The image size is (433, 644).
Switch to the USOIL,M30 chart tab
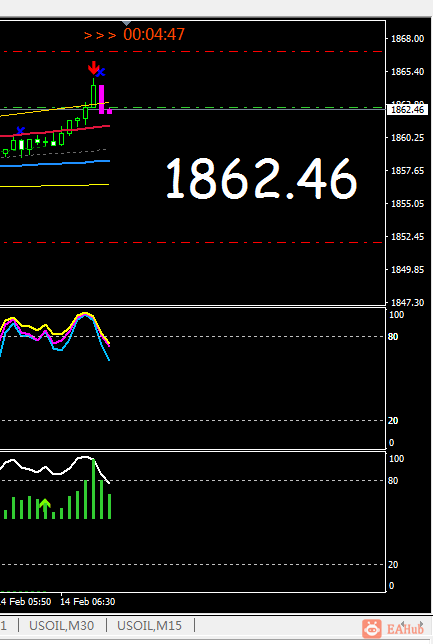click(x=62, y=626)
